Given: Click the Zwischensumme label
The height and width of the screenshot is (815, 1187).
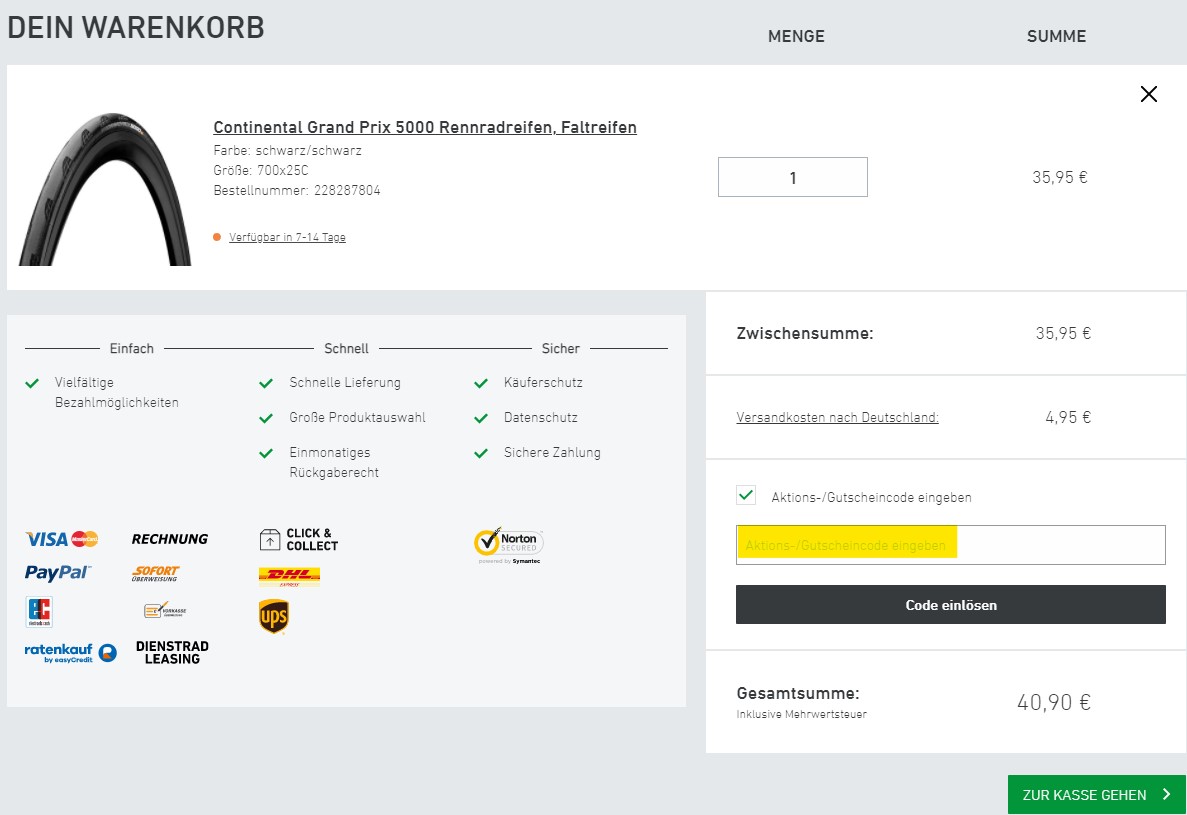Looking at the screenshot, I should [x=805, y=333].
